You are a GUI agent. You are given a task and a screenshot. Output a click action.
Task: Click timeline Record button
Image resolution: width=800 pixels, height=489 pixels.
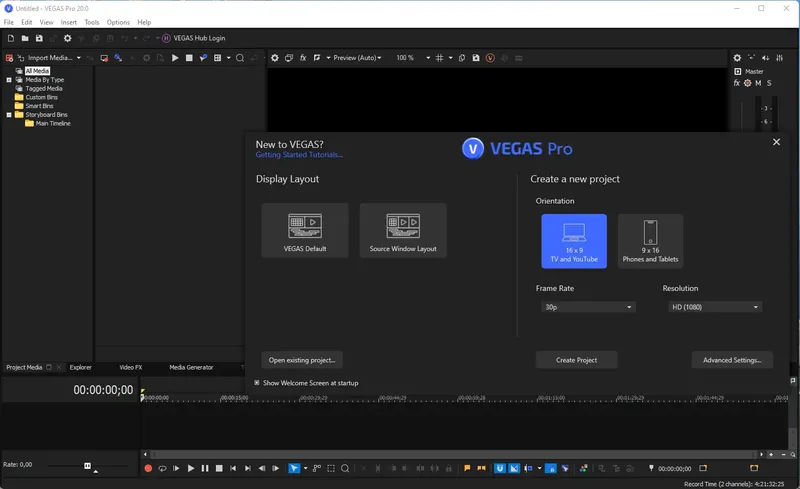[x=148, y=468]
